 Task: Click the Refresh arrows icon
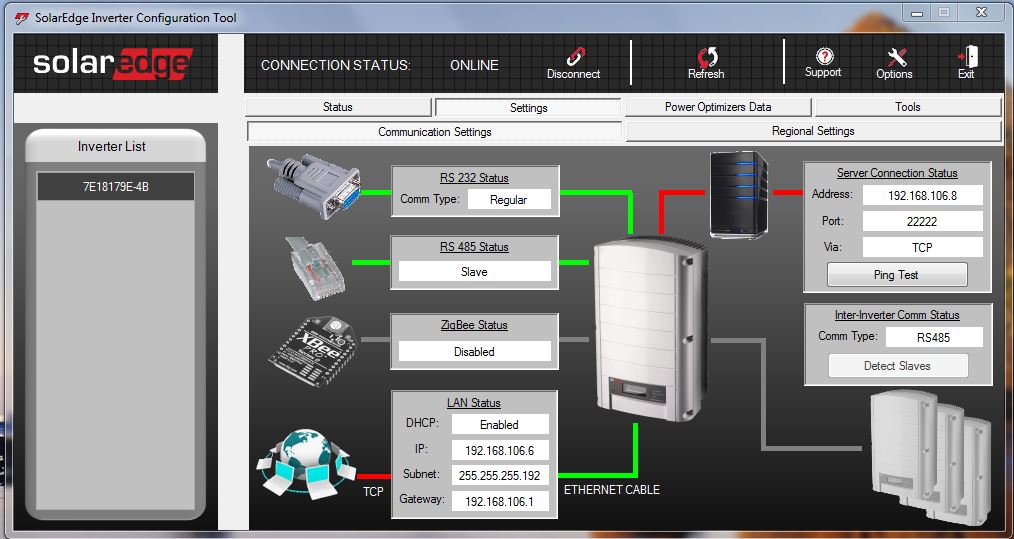pos(706,56)
